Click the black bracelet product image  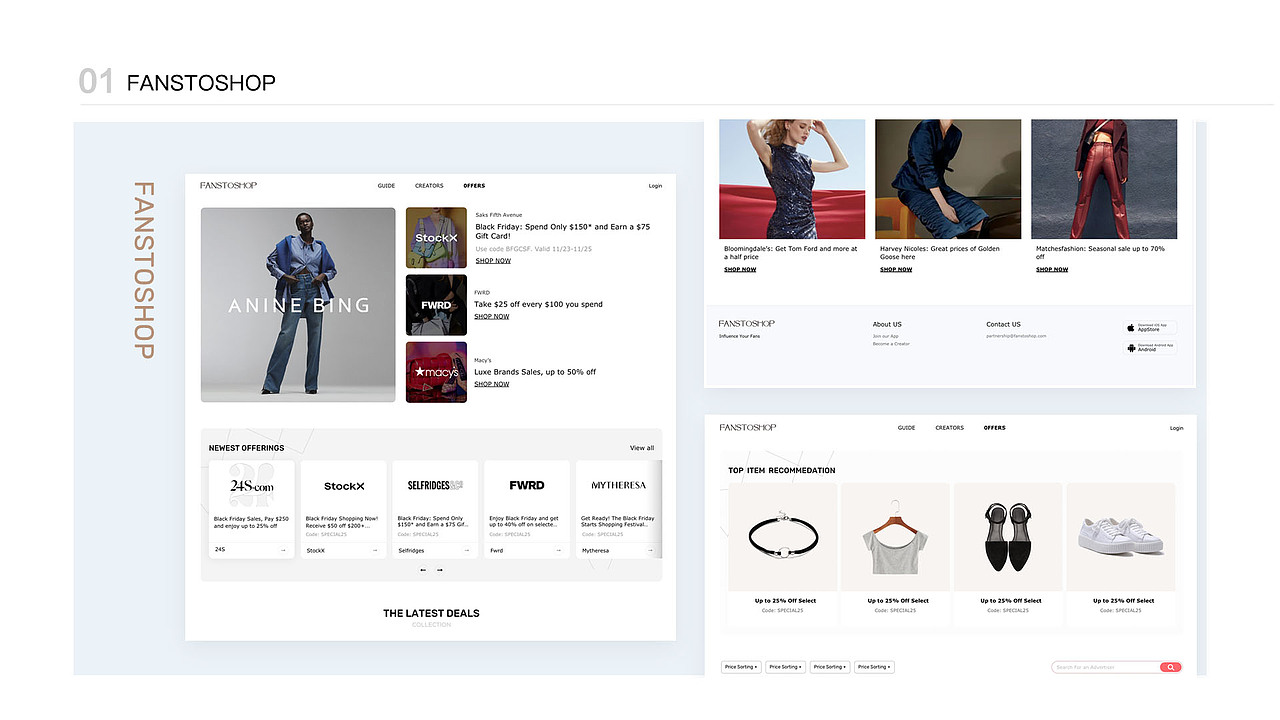[782, 535]
